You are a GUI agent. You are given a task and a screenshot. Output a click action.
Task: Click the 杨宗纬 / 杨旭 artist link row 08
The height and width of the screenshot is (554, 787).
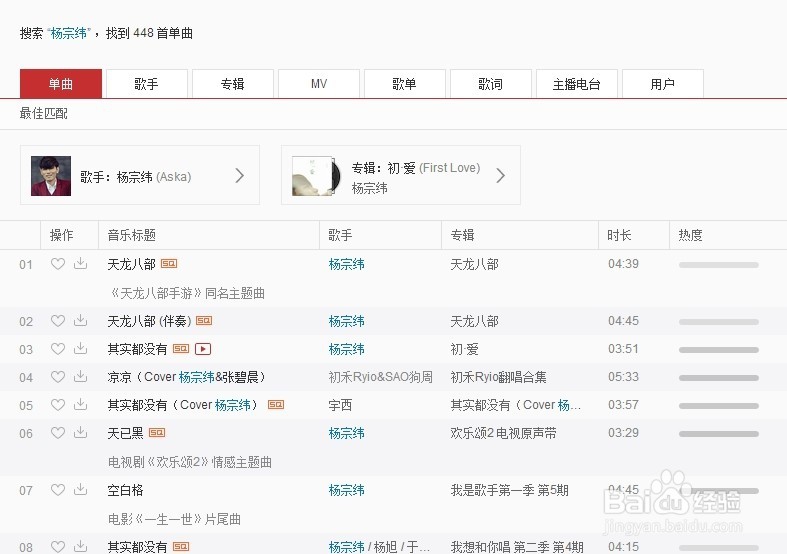[379, 547]
